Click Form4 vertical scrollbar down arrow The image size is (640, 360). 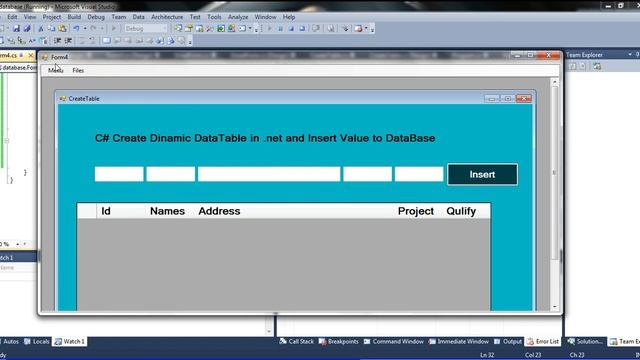tap(555, 307)
